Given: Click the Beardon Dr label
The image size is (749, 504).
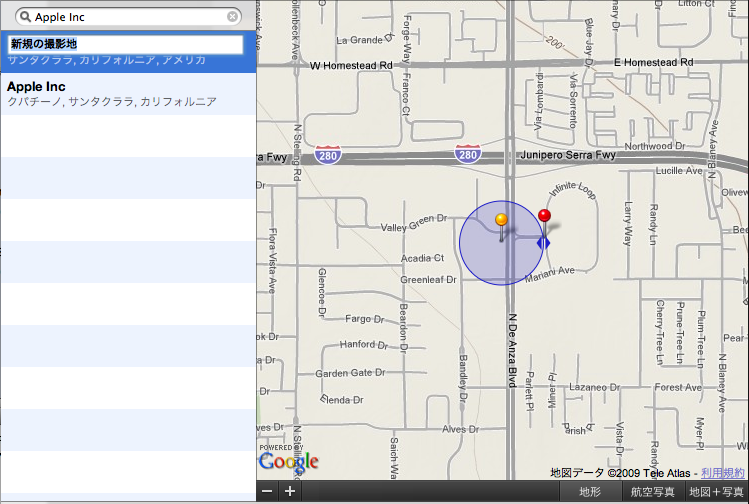Looking at the screenshot, I should tap(403, 327).
